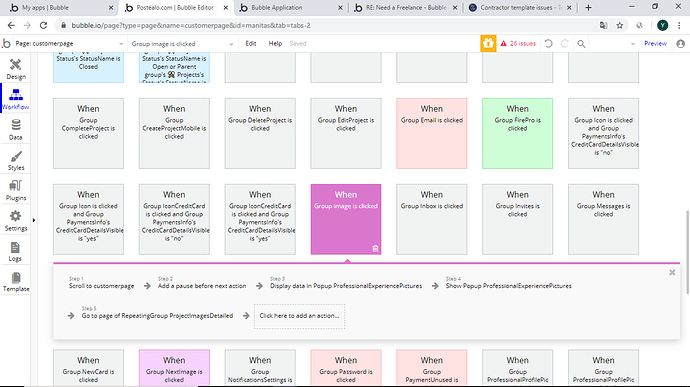Delete the Group Image workflow via trash icon

point(375,248)
